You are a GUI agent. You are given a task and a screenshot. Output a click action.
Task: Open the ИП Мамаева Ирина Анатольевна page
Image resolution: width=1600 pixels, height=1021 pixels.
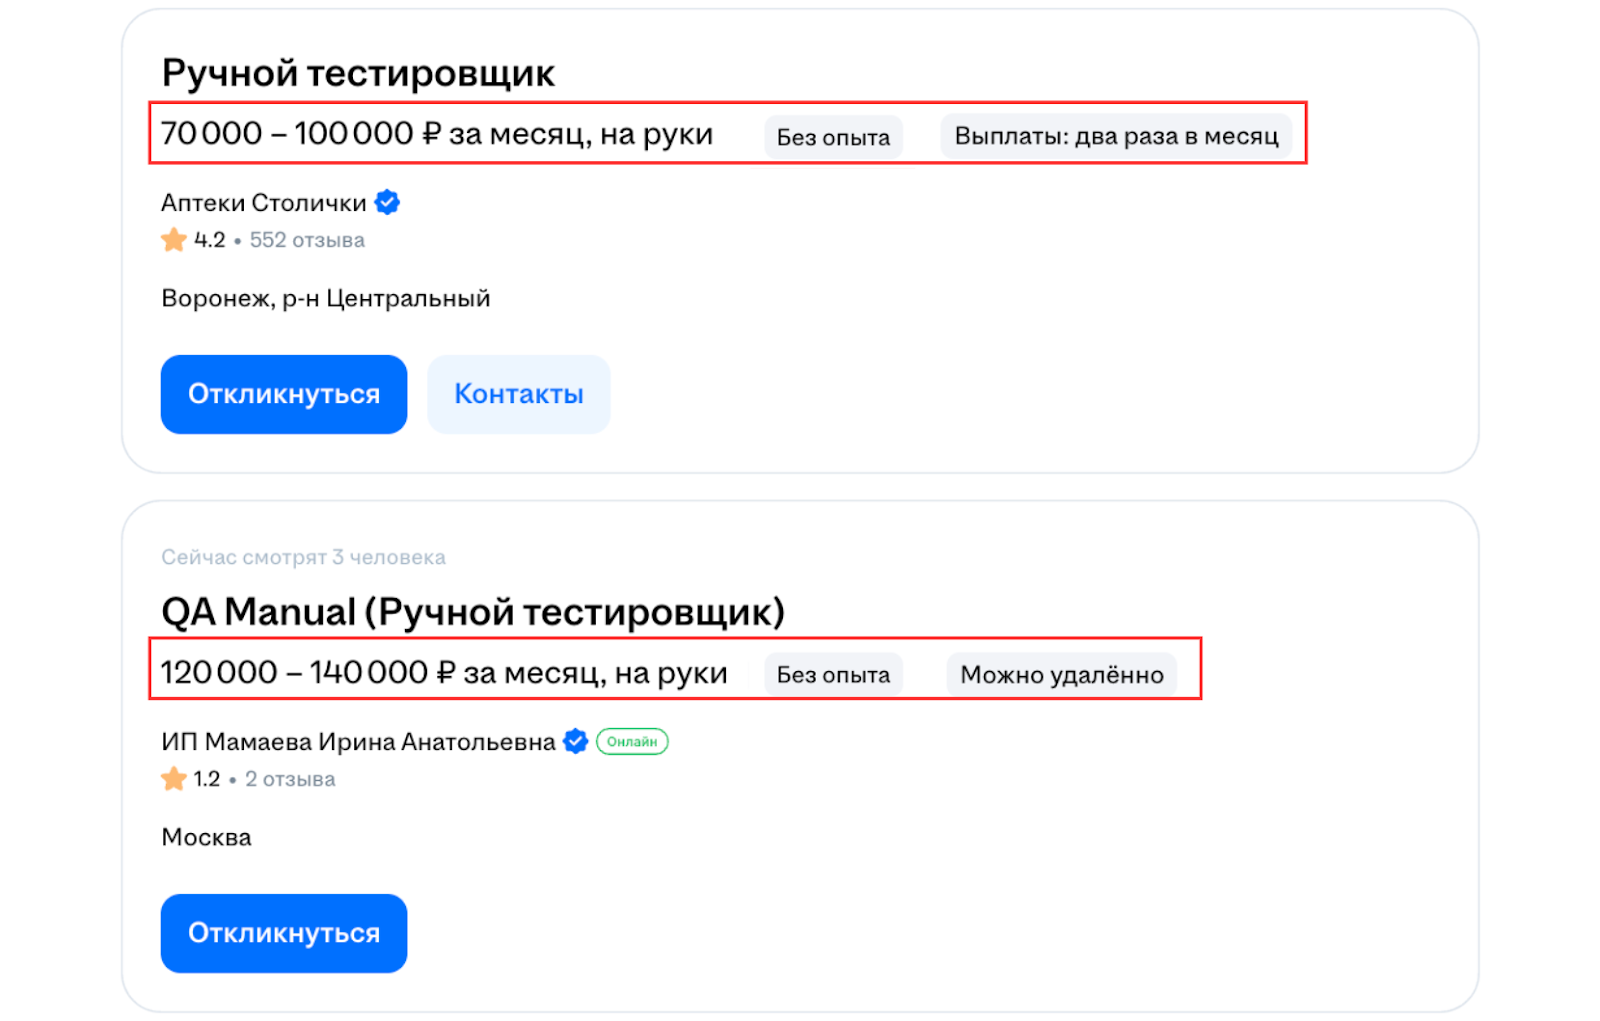tap(360, 741)
